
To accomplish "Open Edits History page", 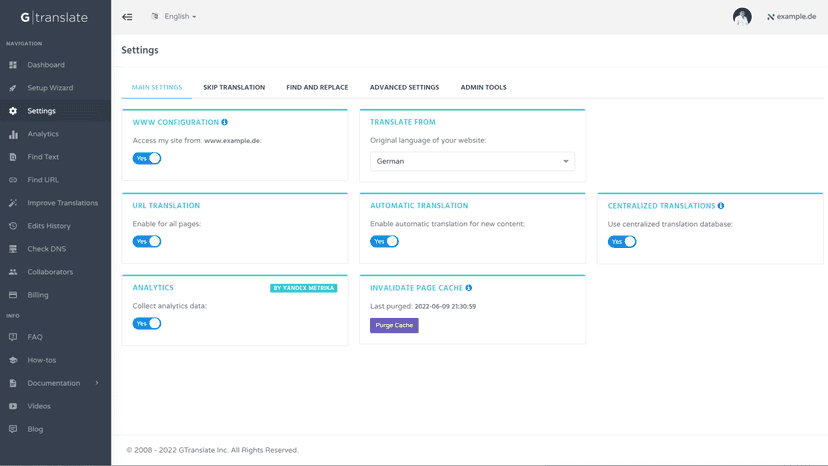I will click(49, 226).
